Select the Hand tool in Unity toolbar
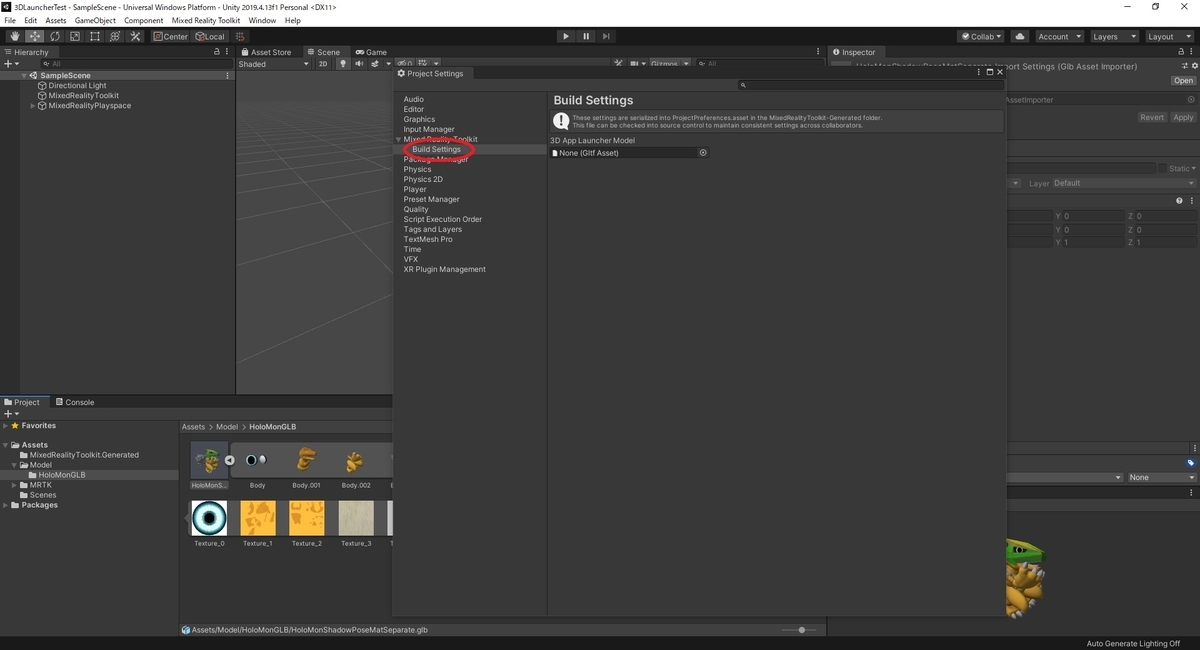The width and height of the screenshot is (1200, 650). click(x=14, y=36)
